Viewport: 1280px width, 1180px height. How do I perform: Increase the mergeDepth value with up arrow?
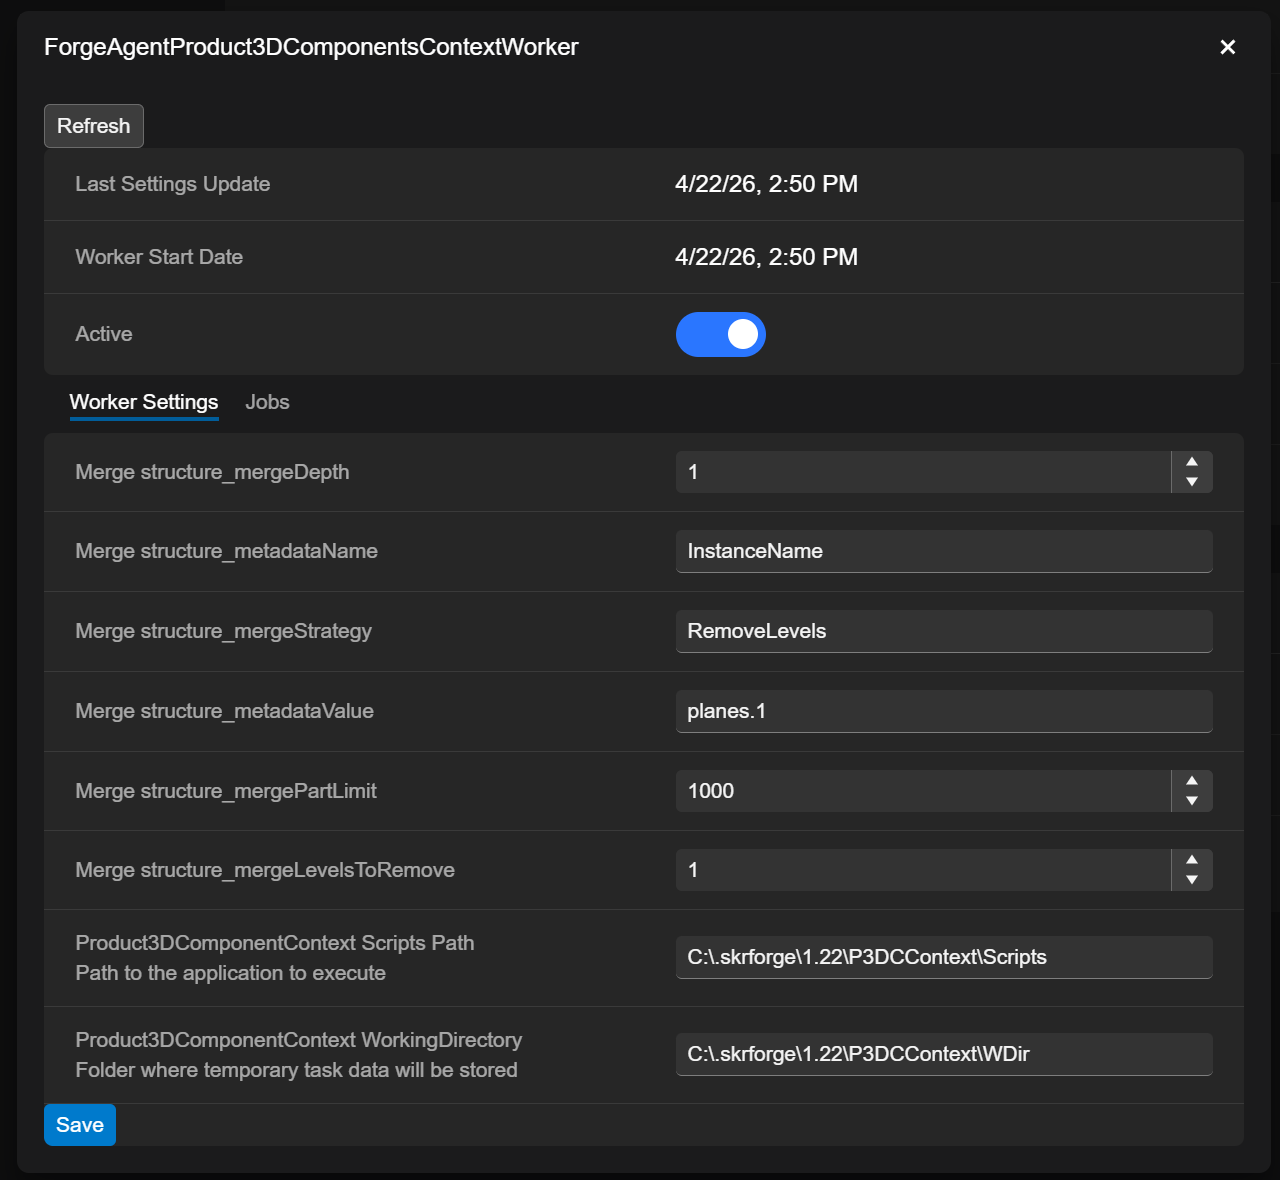click(x=1191, y=462)
